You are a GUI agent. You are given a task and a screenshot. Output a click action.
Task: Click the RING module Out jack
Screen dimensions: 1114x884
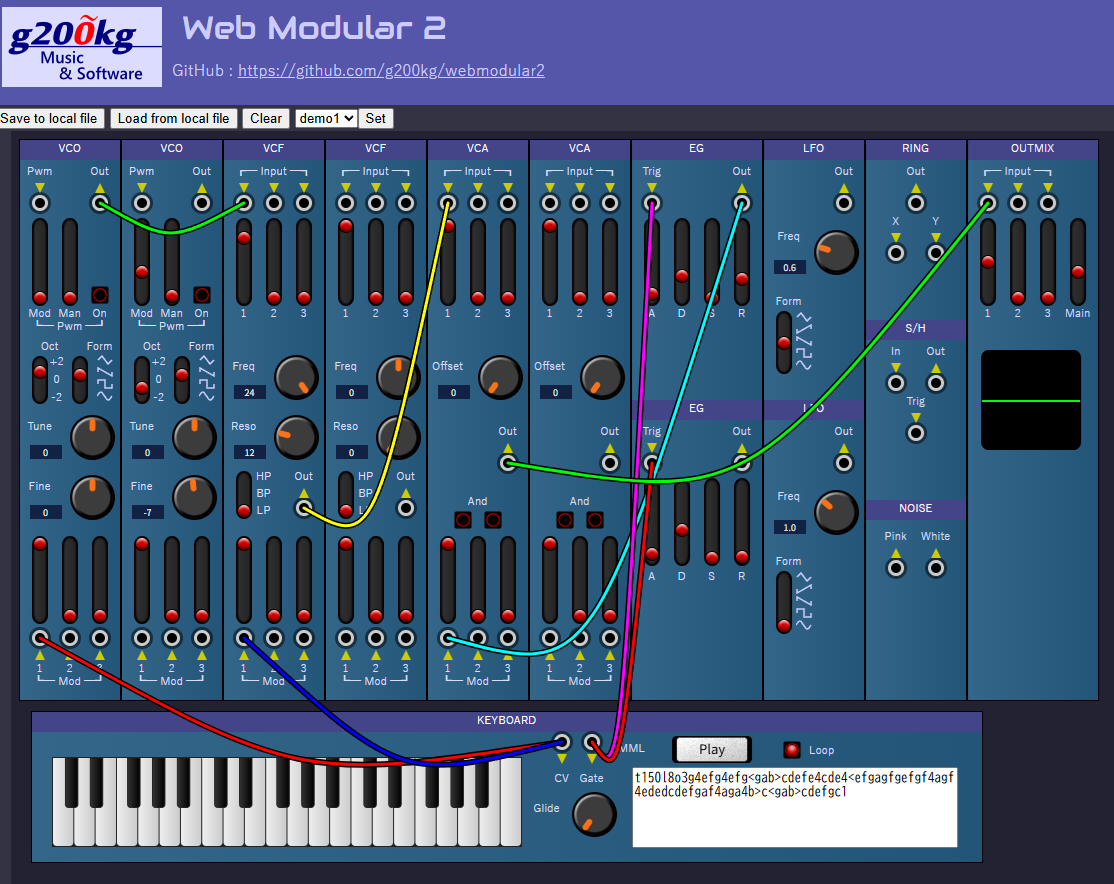[916, 203]
